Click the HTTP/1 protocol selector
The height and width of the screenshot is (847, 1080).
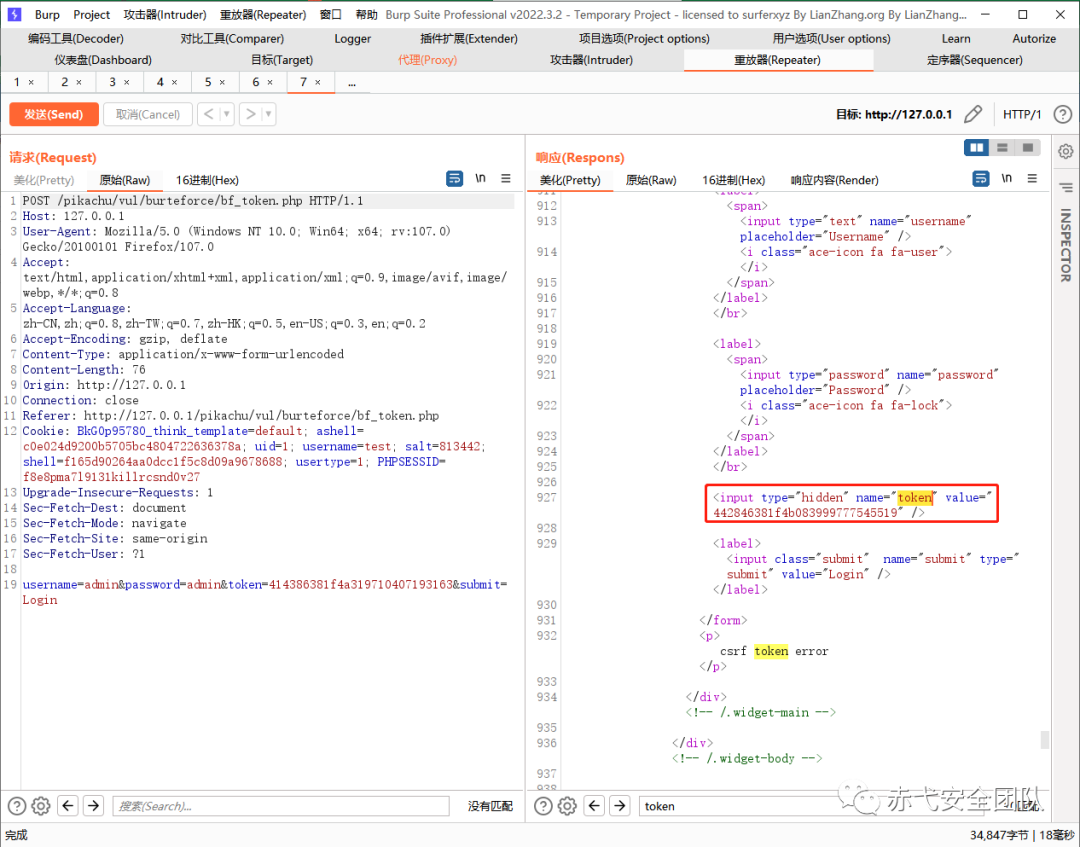click(x=1022, y=114)
